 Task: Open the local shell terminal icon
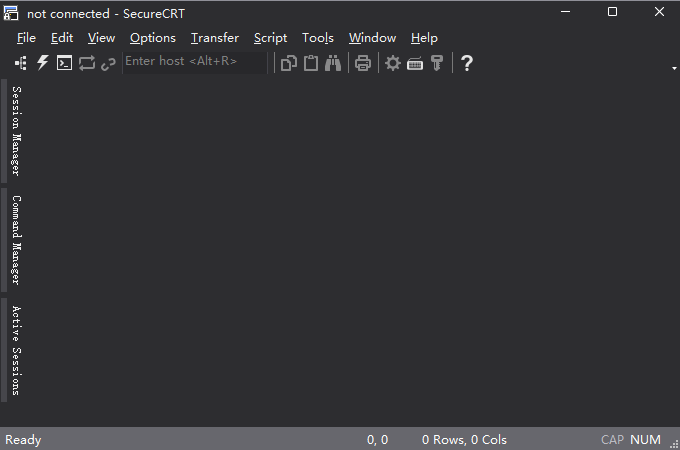[64, 63]
